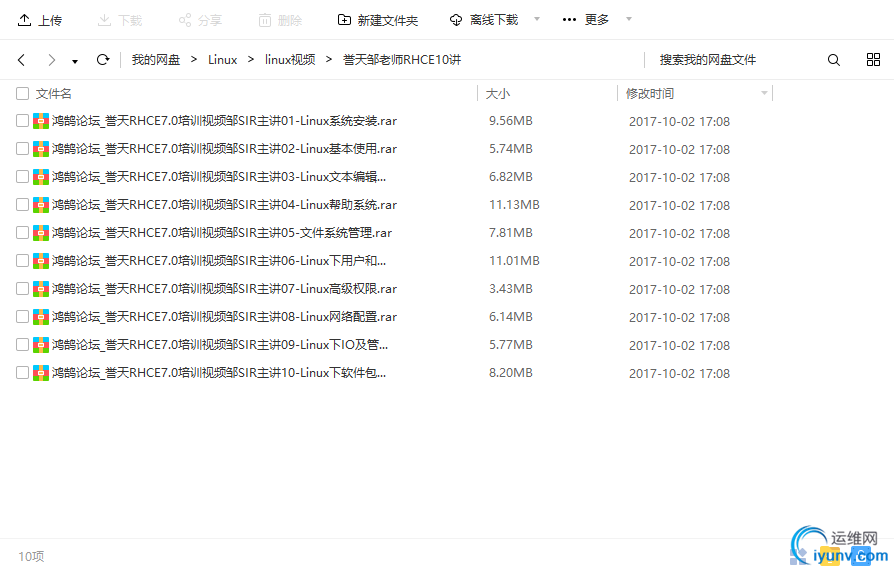Check the box for 05-文件系统管理.rar
This screenshot has height=572, width=894.
pyautogui.click(x=22, y=233)
